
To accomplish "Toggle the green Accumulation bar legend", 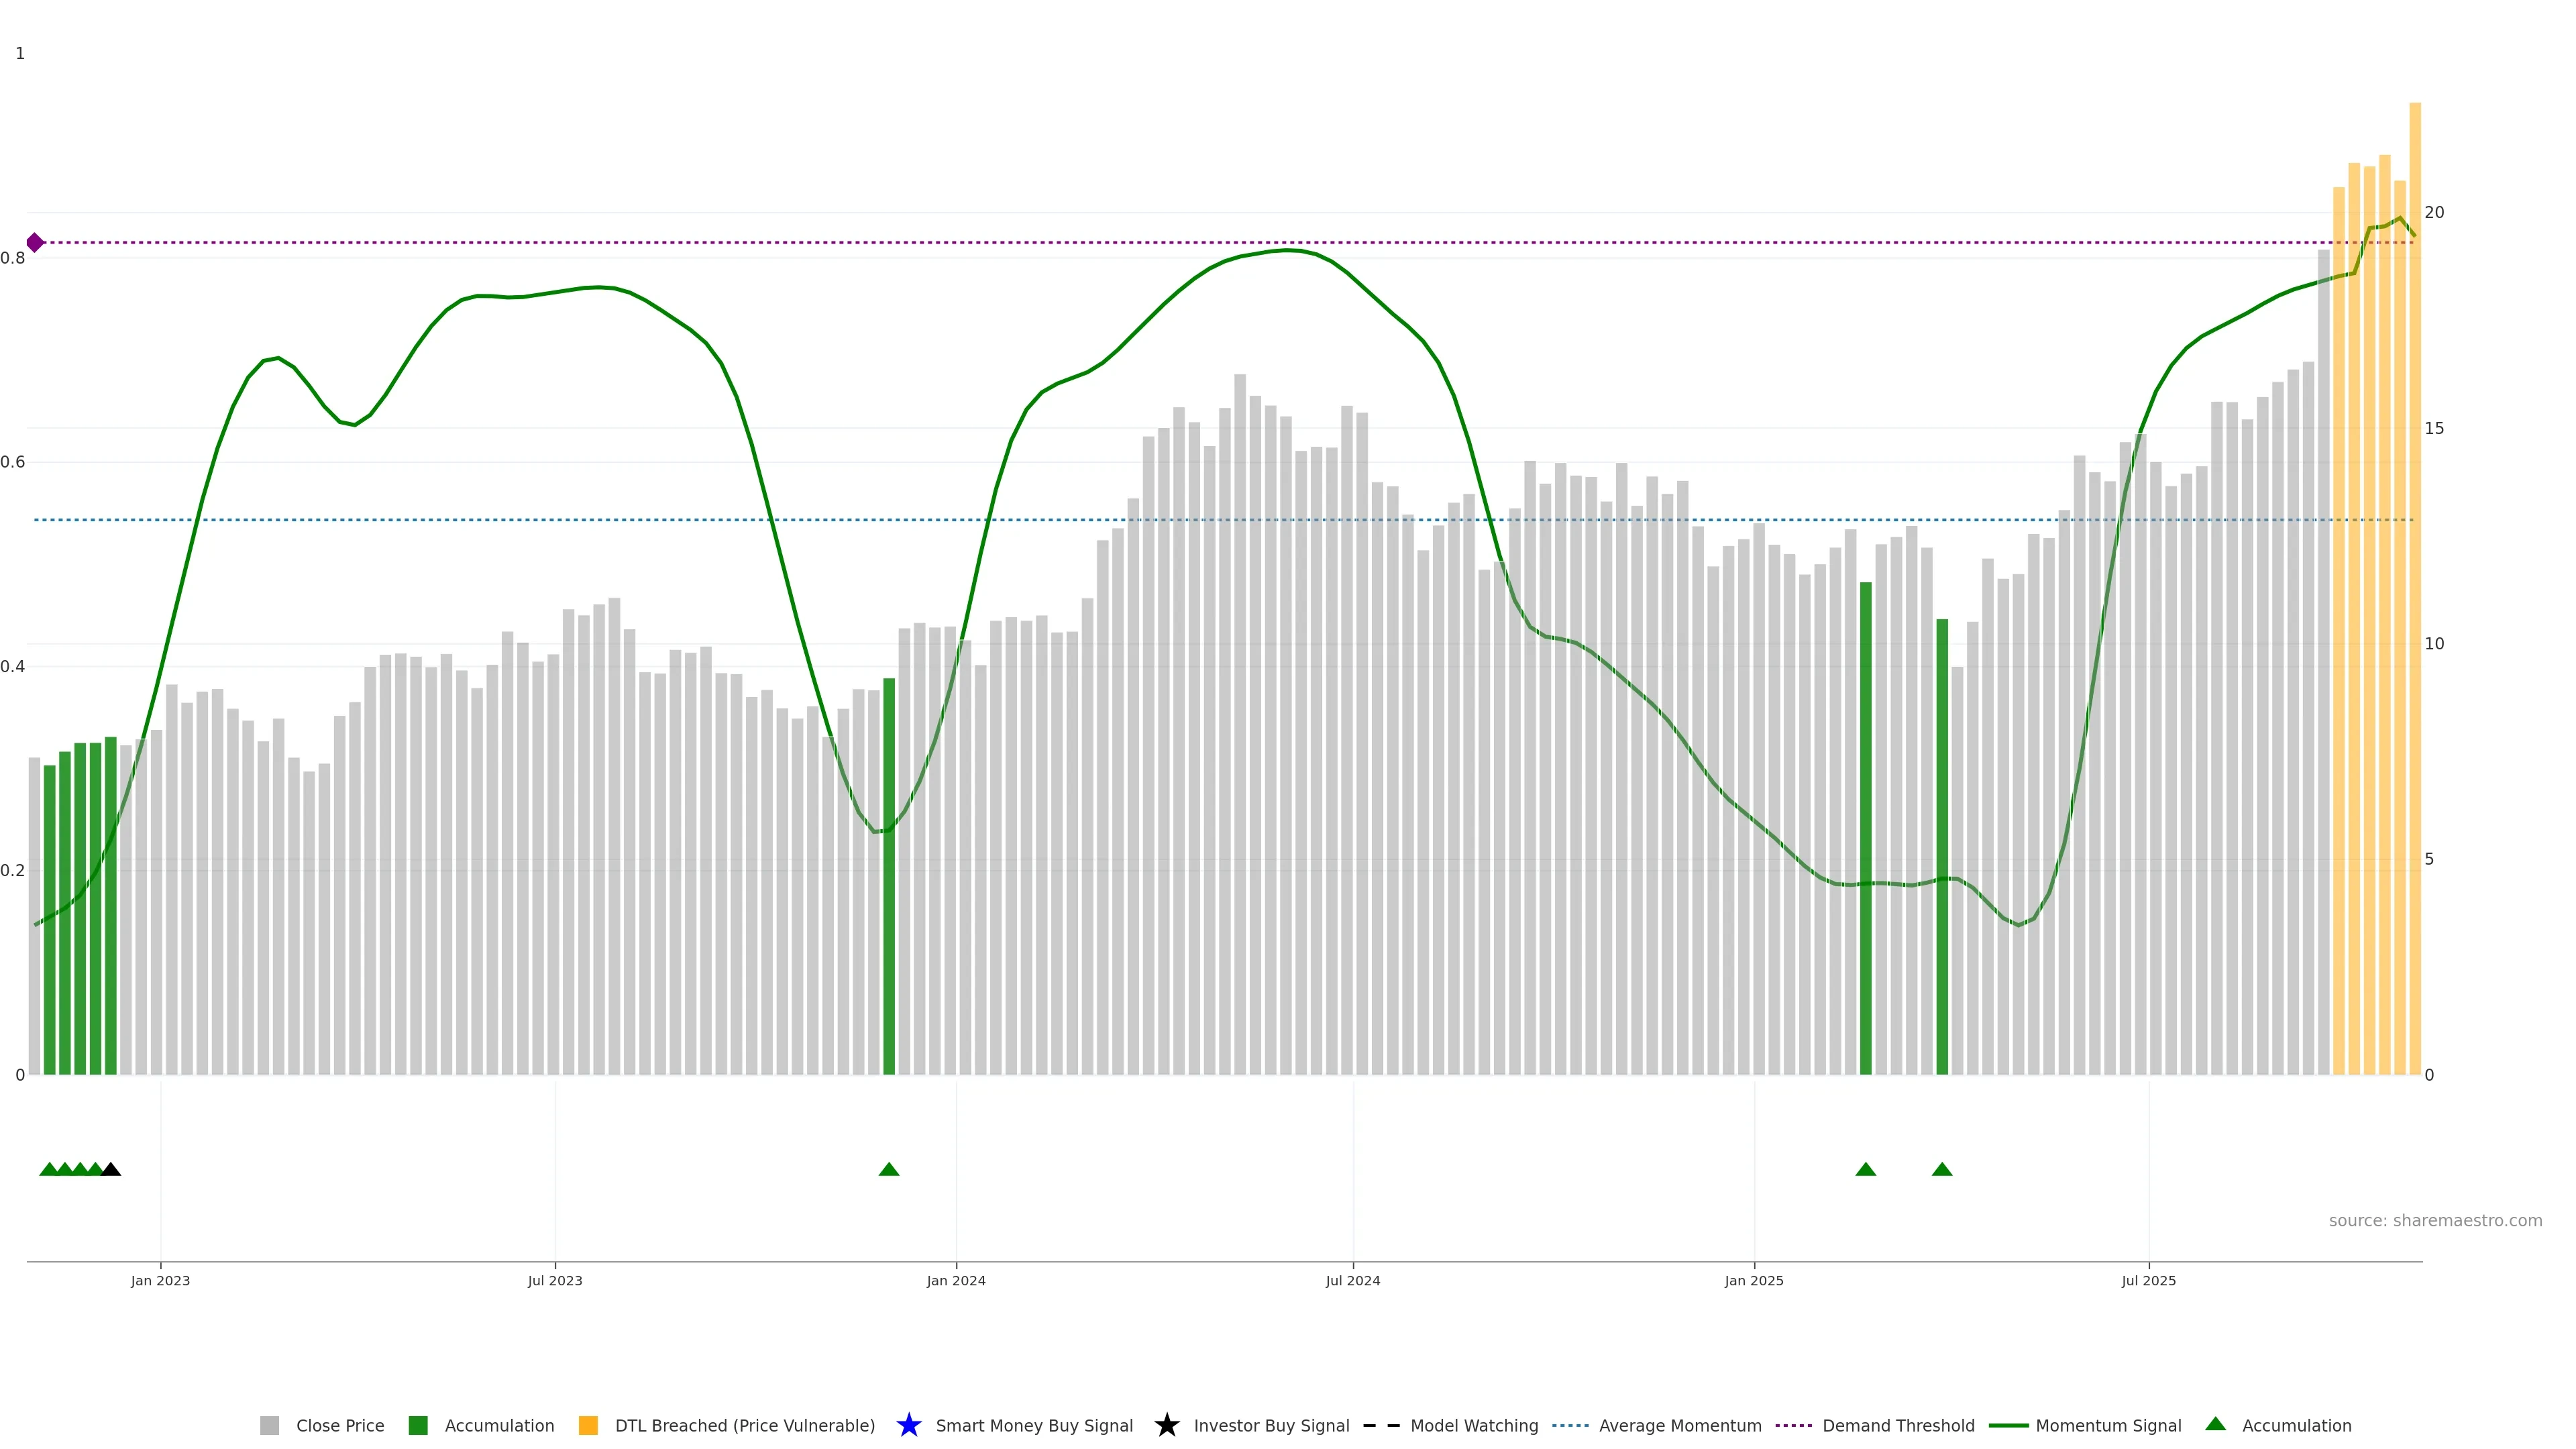I will [418, 1425].
